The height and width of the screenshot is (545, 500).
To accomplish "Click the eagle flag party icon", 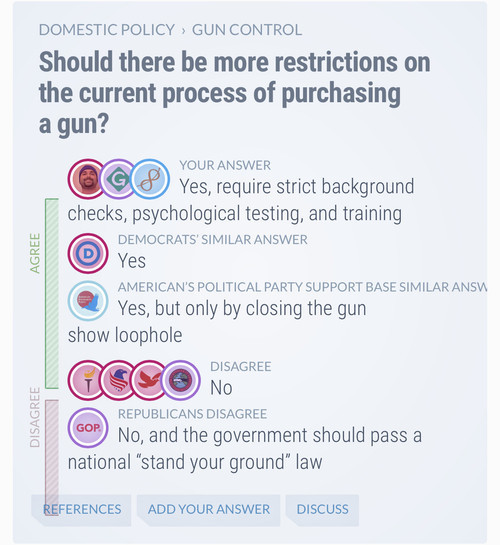I will click(x=119, y=380).
